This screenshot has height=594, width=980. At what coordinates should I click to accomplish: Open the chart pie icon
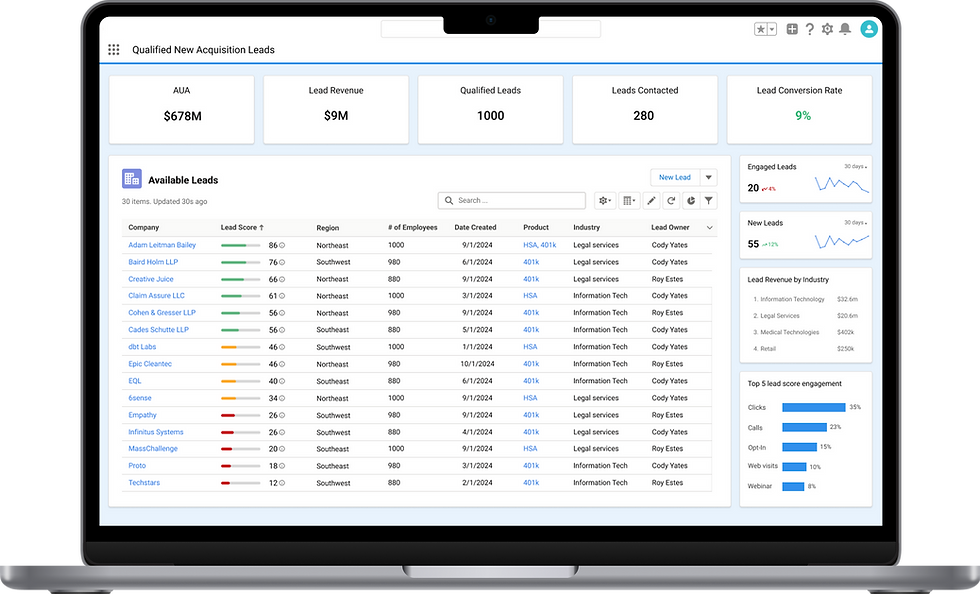coord(691,201)
